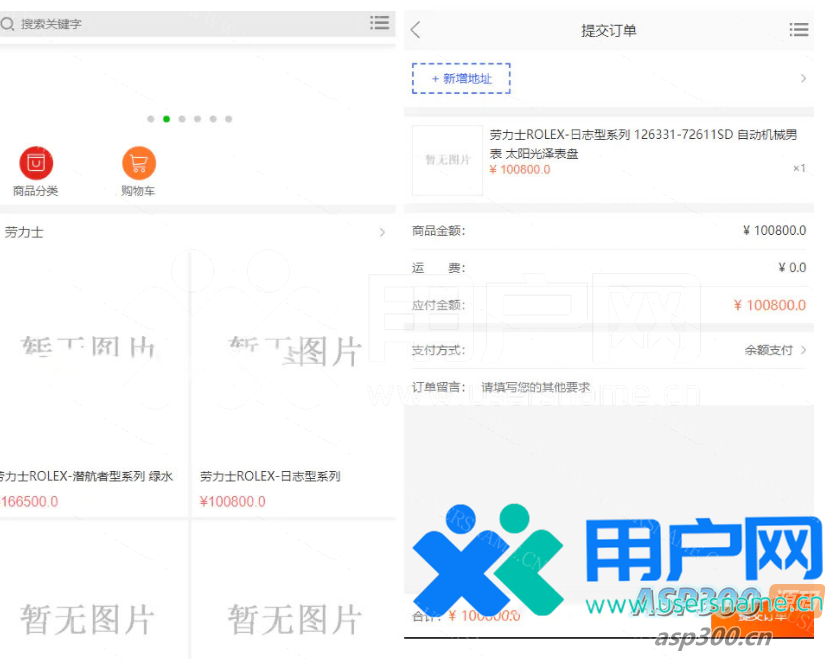Click order item title 劳力士ROLEX-日志型系列 126331
Image resolution: width=825 pixels, height=659 pixels.
(x=643, y=144)
